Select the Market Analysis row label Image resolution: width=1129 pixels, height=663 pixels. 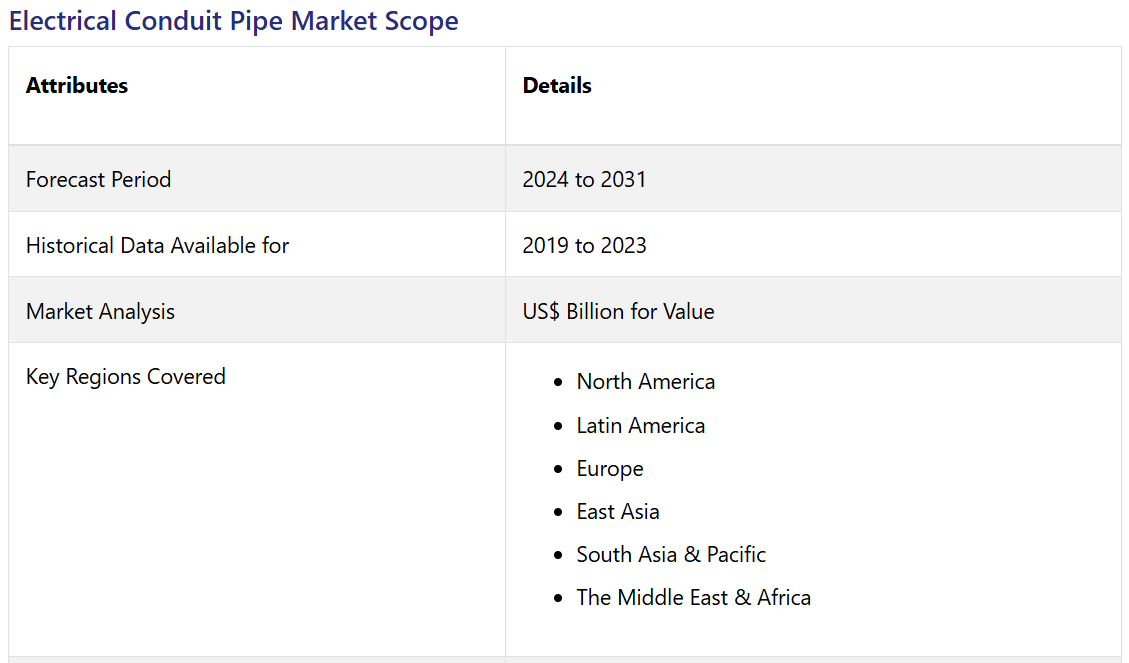point(100,311)
